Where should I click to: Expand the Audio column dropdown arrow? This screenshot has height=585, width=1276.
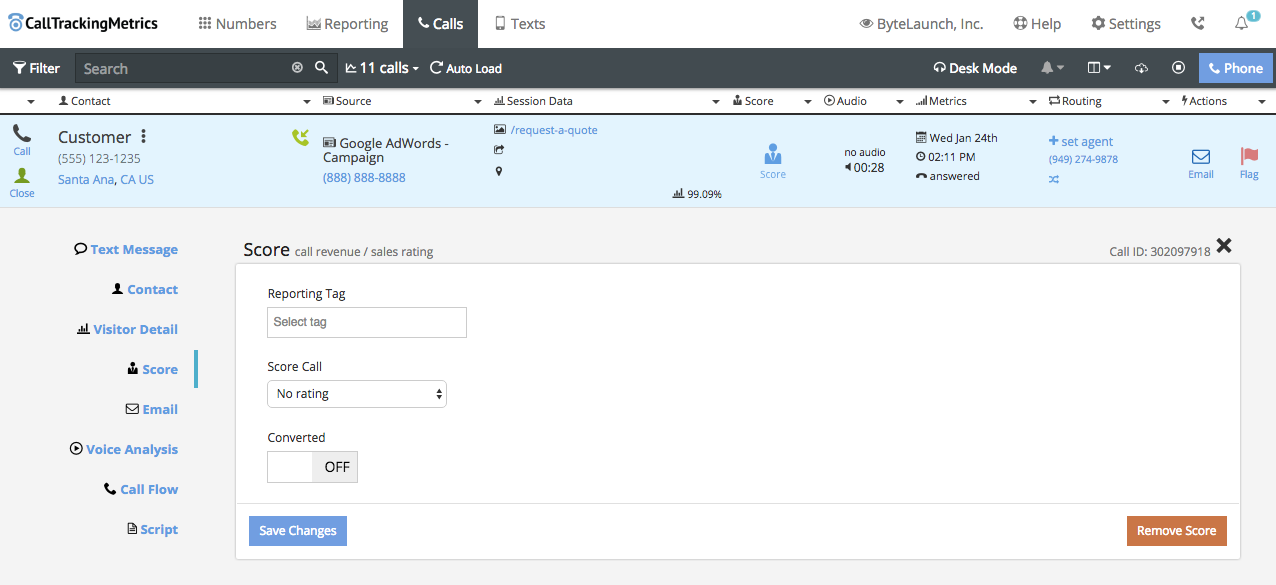point(900,102)
